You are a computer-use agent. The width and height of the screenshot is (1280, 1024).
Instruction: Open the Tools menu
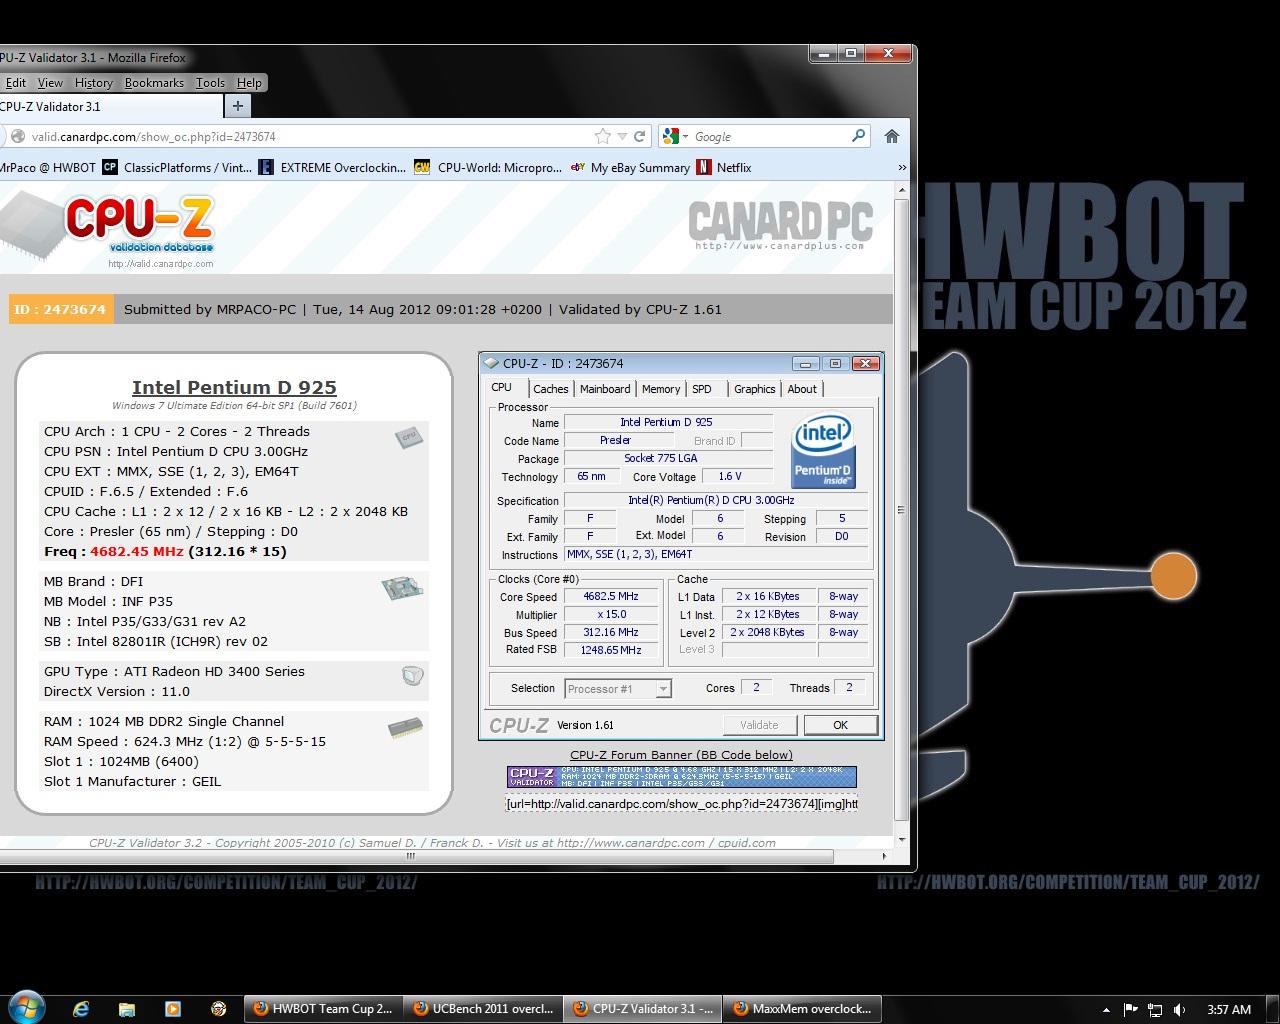[x=210, y=83]
